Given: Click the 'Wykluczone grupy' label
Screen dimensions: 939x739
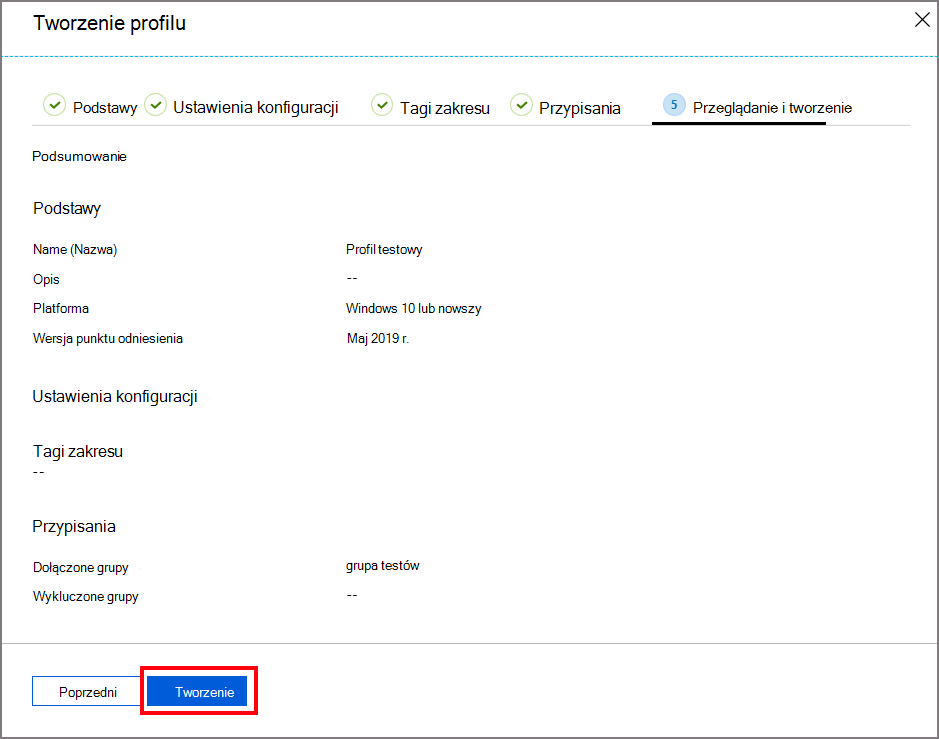Looking at the screenshot, I should tap(86, 596).
